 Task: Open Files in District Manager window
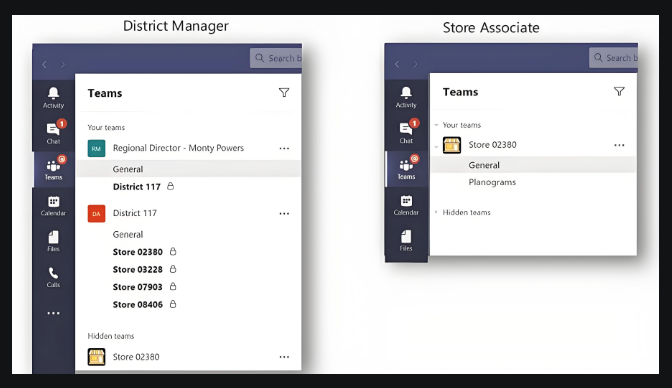point(53,241)
